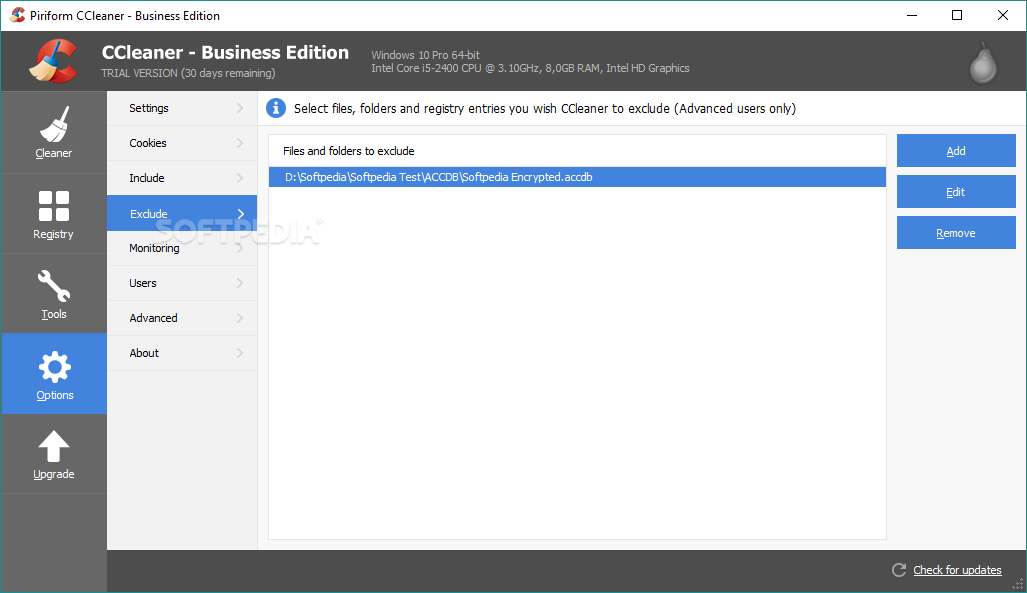Click the chevron next to About
Viewport: 1027px width, 593px height.
240,353
